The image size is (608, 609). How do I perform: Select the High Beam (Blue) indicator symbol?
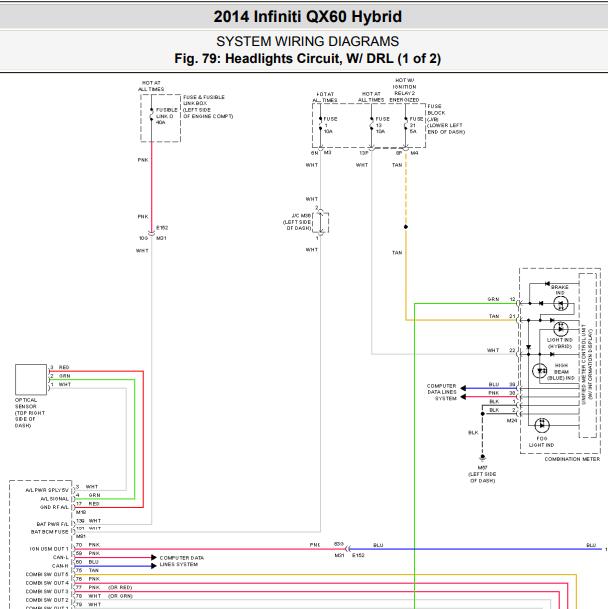click(x=540, y=371)
